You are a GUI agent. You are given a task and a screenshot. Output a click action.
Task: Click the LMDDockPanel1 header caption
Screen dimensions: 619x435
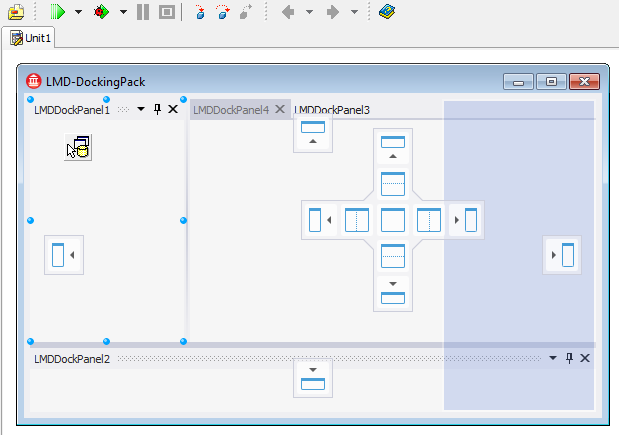(x=72, y=110)
